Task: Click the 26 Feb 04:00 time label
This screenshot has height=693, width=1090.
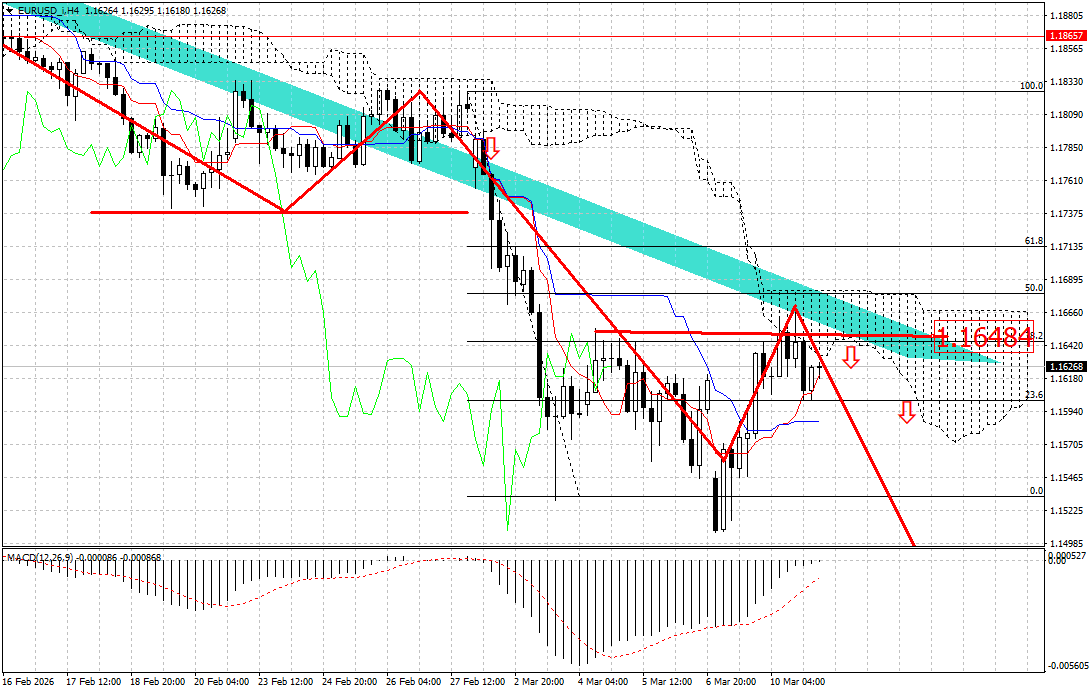Action: pos(413,682)
